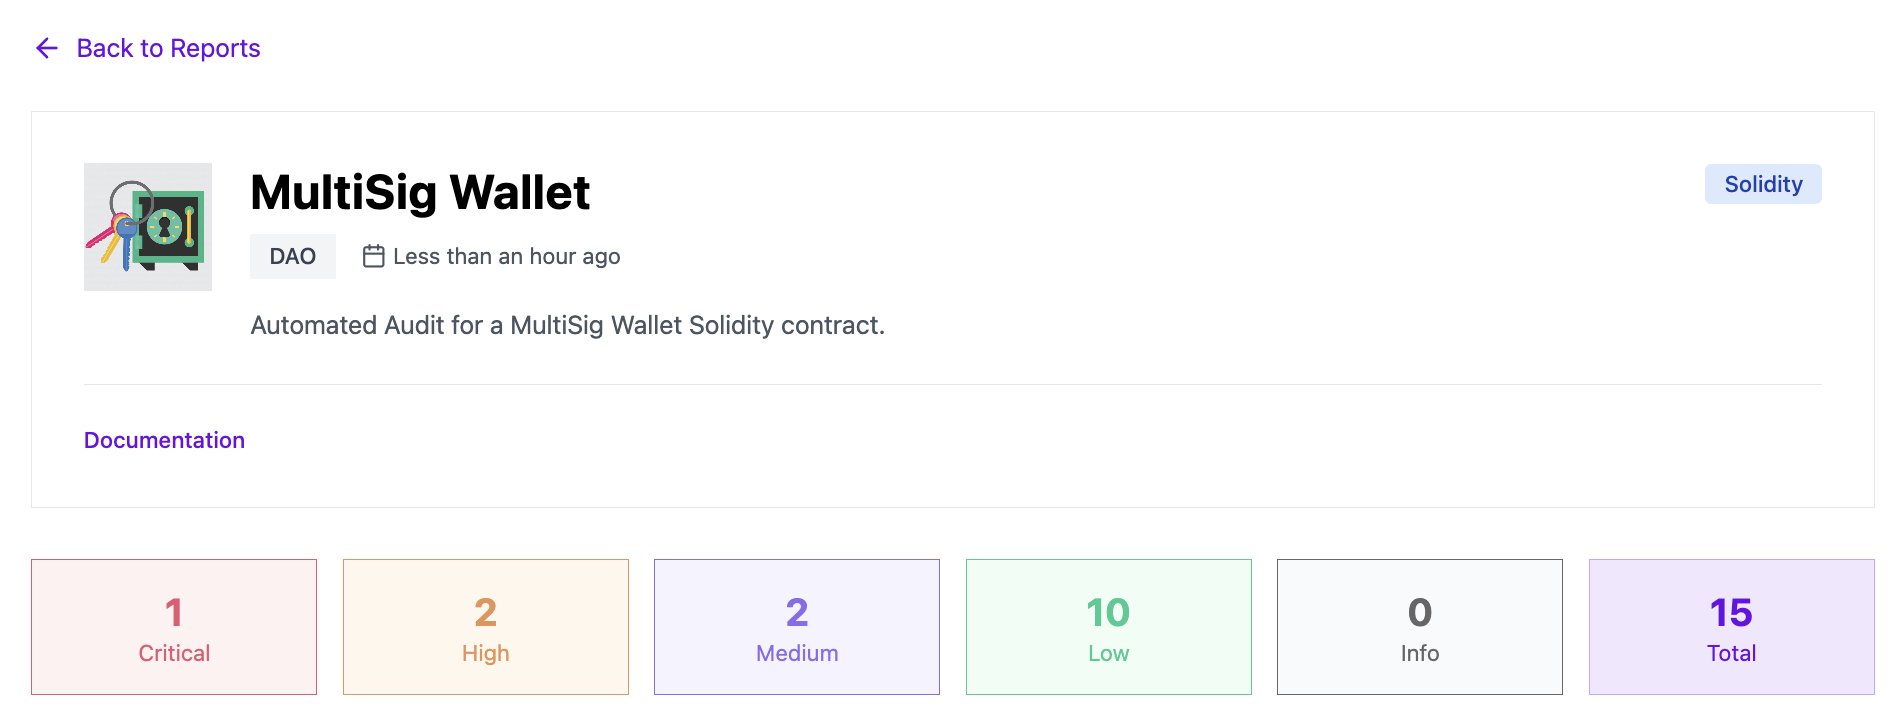Screen dimensions: 1904x728
Task: Click the 'Total' label
Action: [x=1731, y=653]
